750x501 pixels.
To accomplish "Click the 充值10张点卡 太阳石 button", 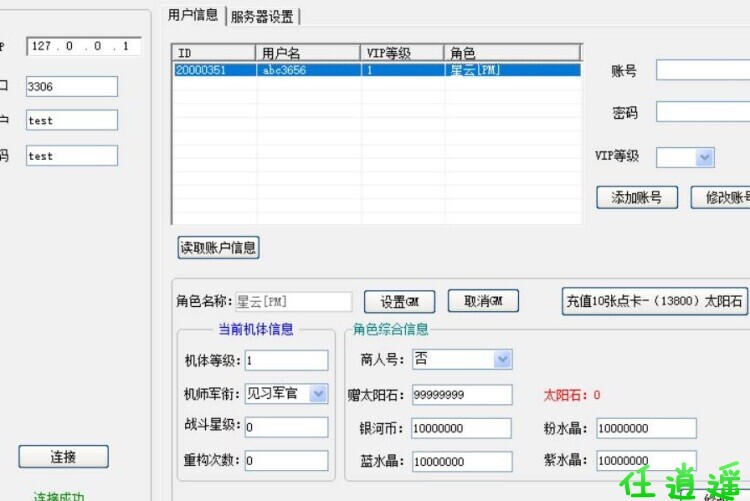I will [655, 301].
